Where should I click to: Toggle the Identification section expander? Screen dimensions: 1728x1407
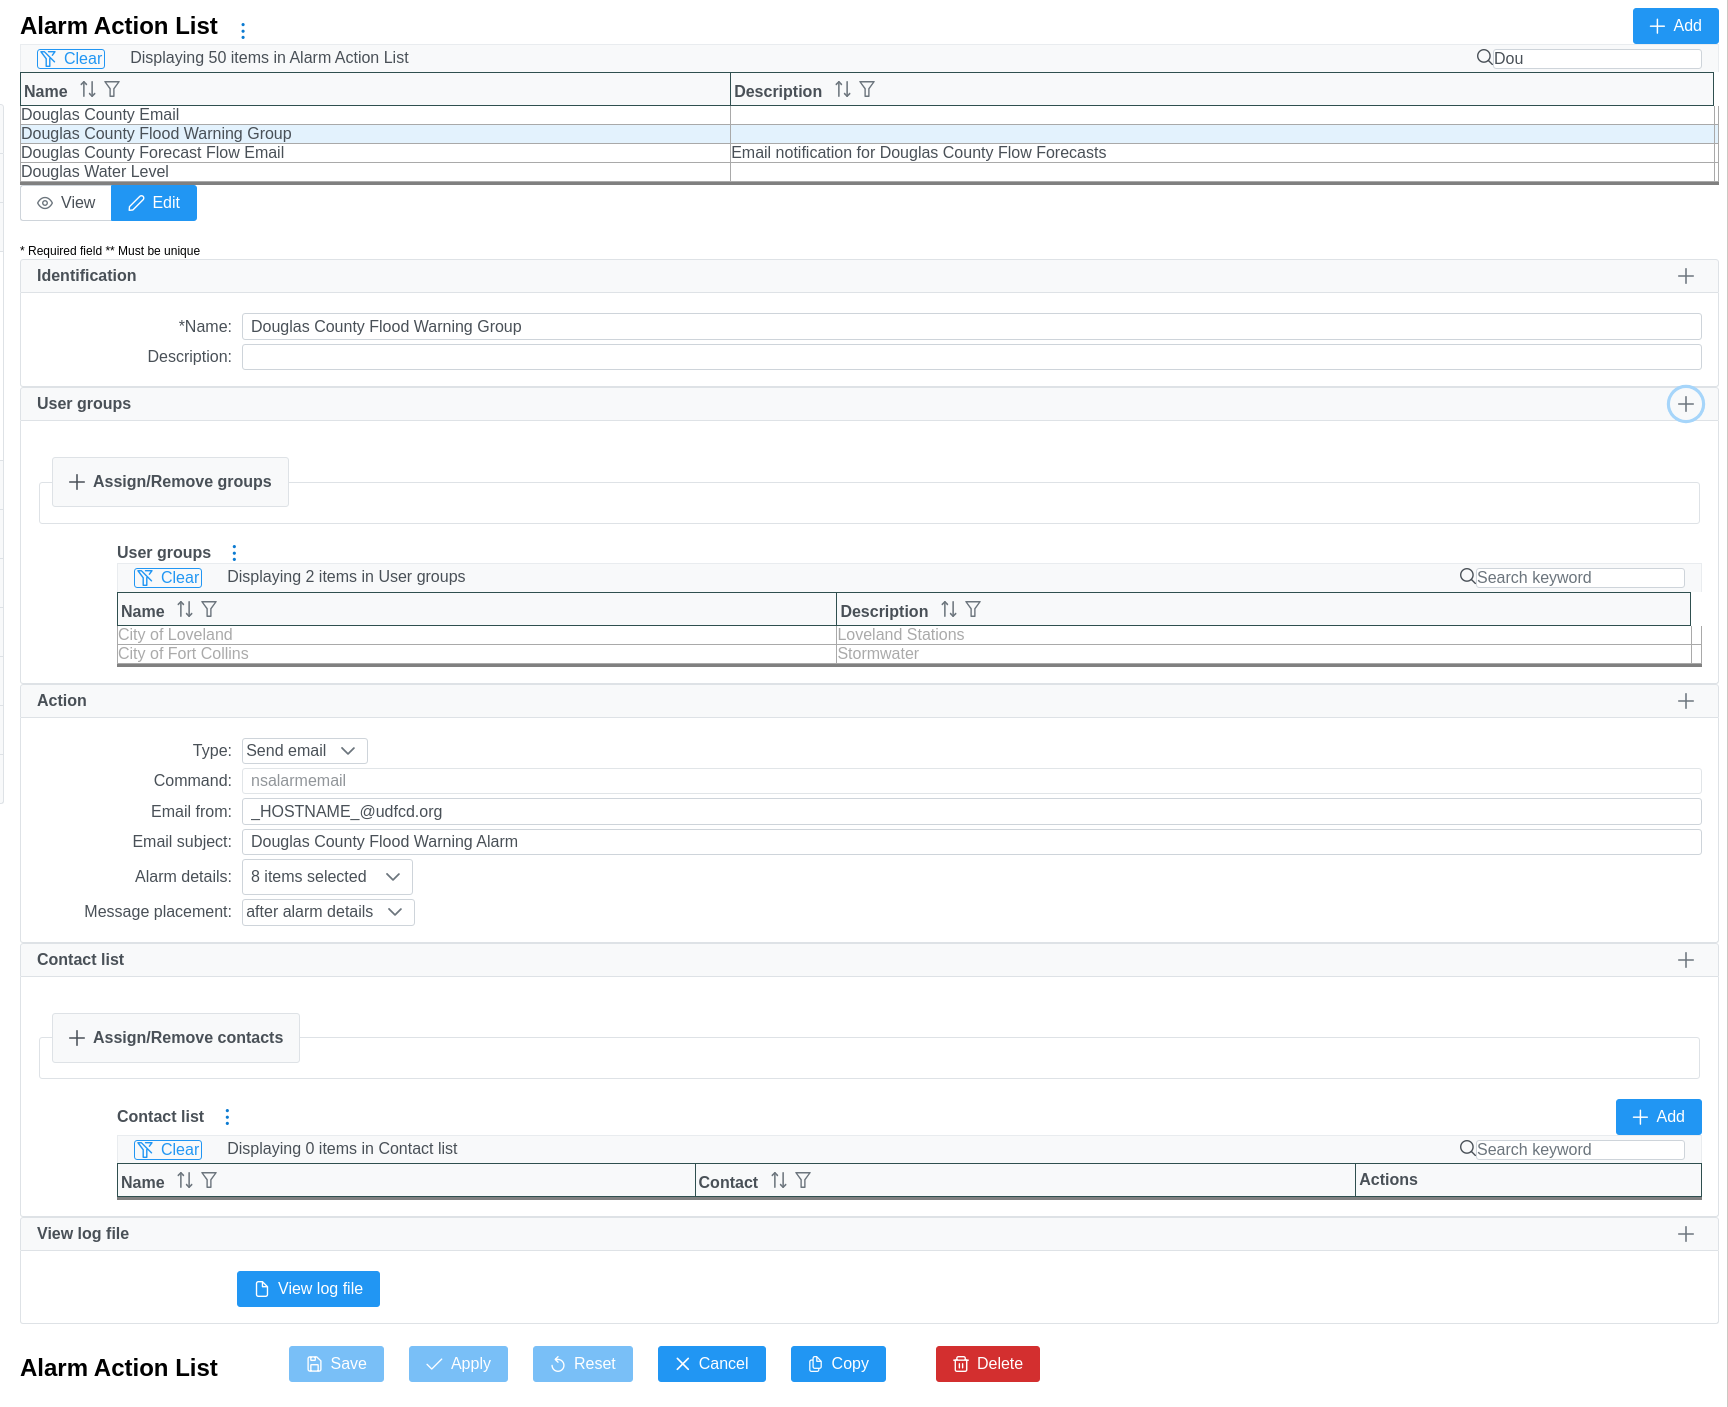point(1686,276)
